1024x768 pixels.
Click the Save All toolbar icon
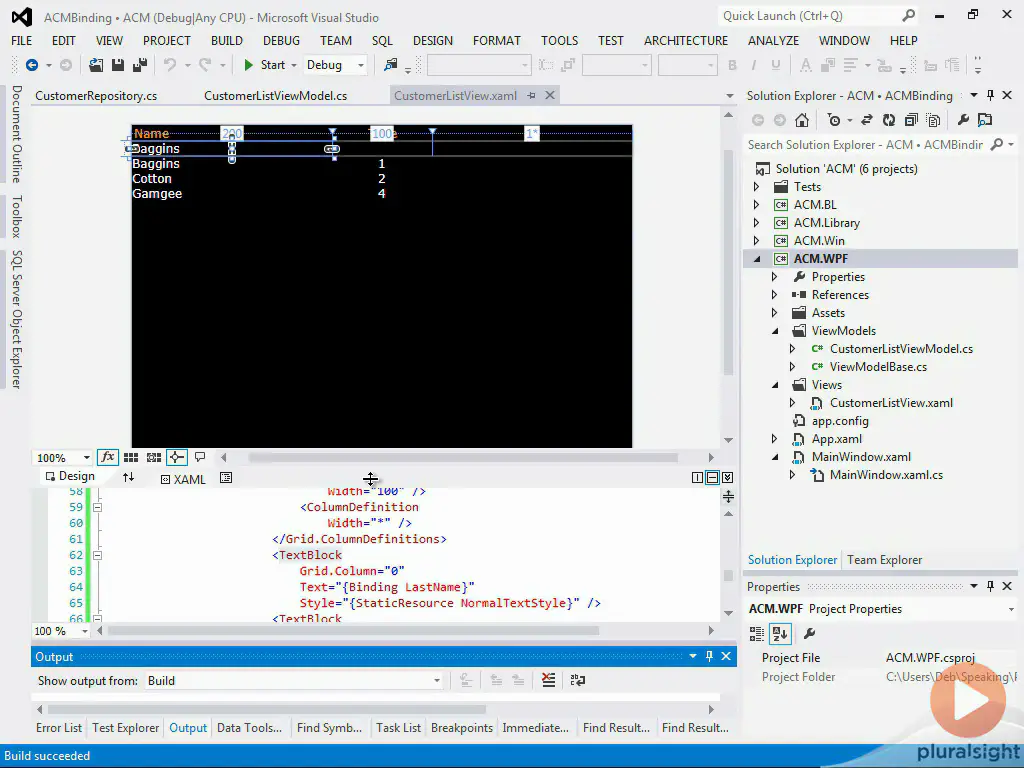coord(140,65)
